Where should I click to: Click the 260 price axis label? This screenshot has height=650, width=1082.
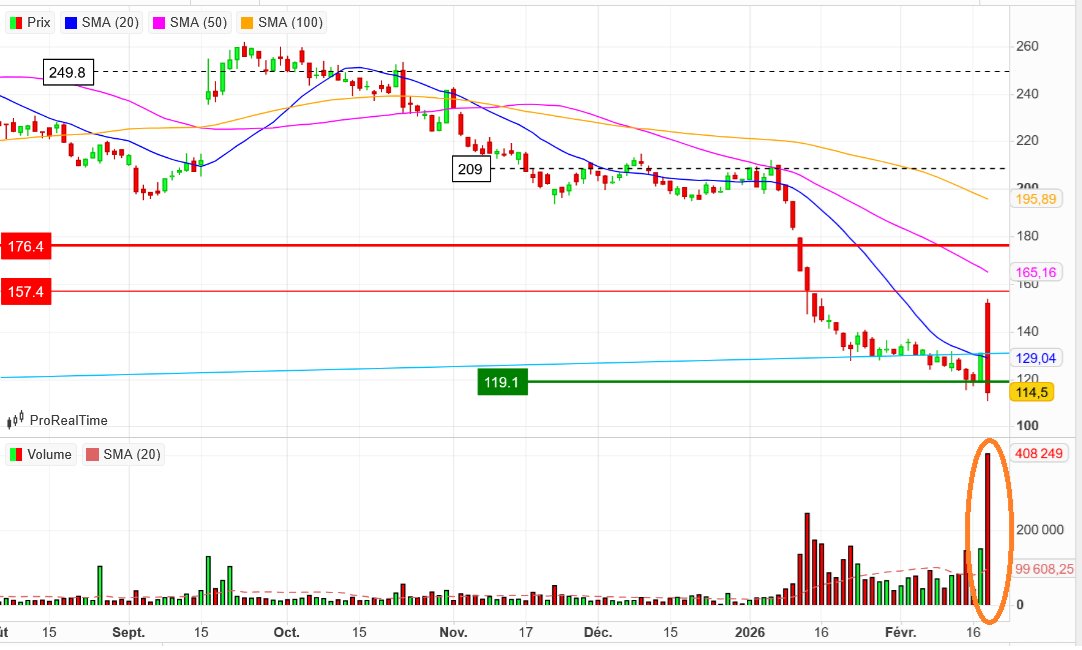coord(1027,47)
